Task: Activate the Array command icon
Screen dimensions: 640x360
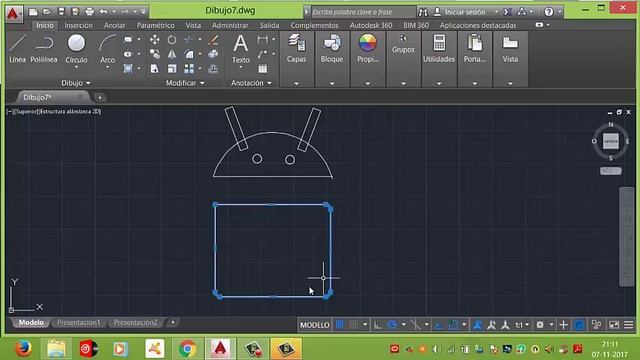Action: coord(189,69)
